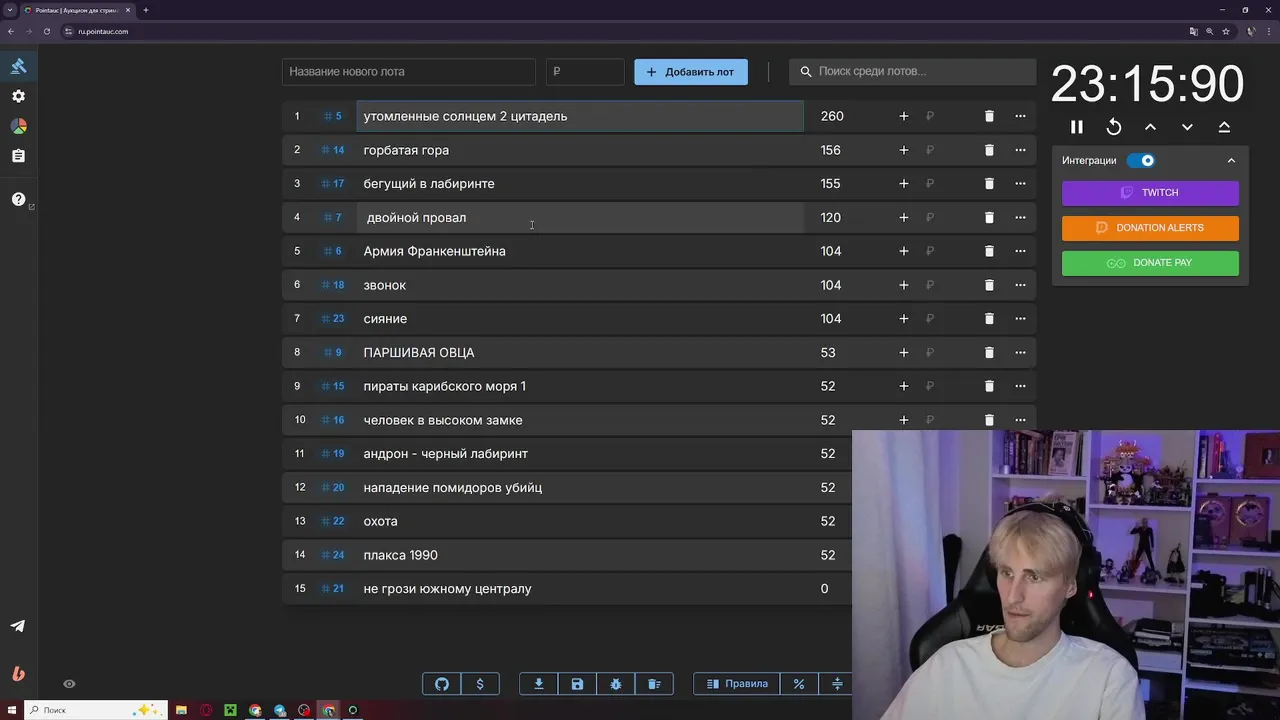Screen dimensions: 1280x720
Task: Click the Добавить лот button
Action: (691, 72)
